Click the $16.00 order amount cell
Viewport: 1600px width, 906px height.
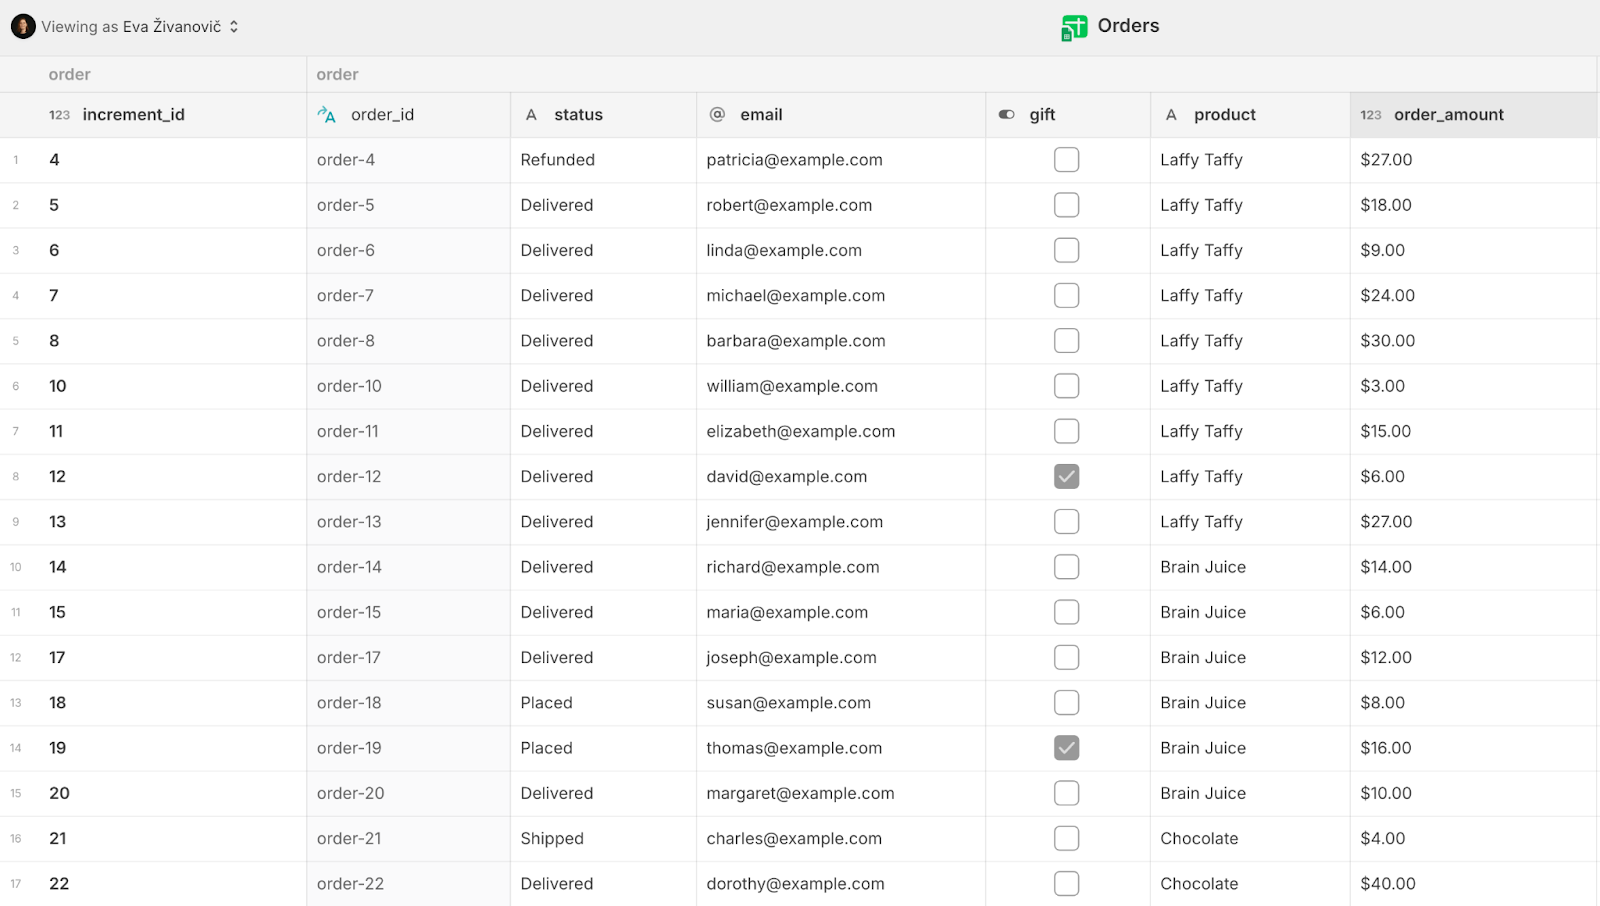point(1474,748)
